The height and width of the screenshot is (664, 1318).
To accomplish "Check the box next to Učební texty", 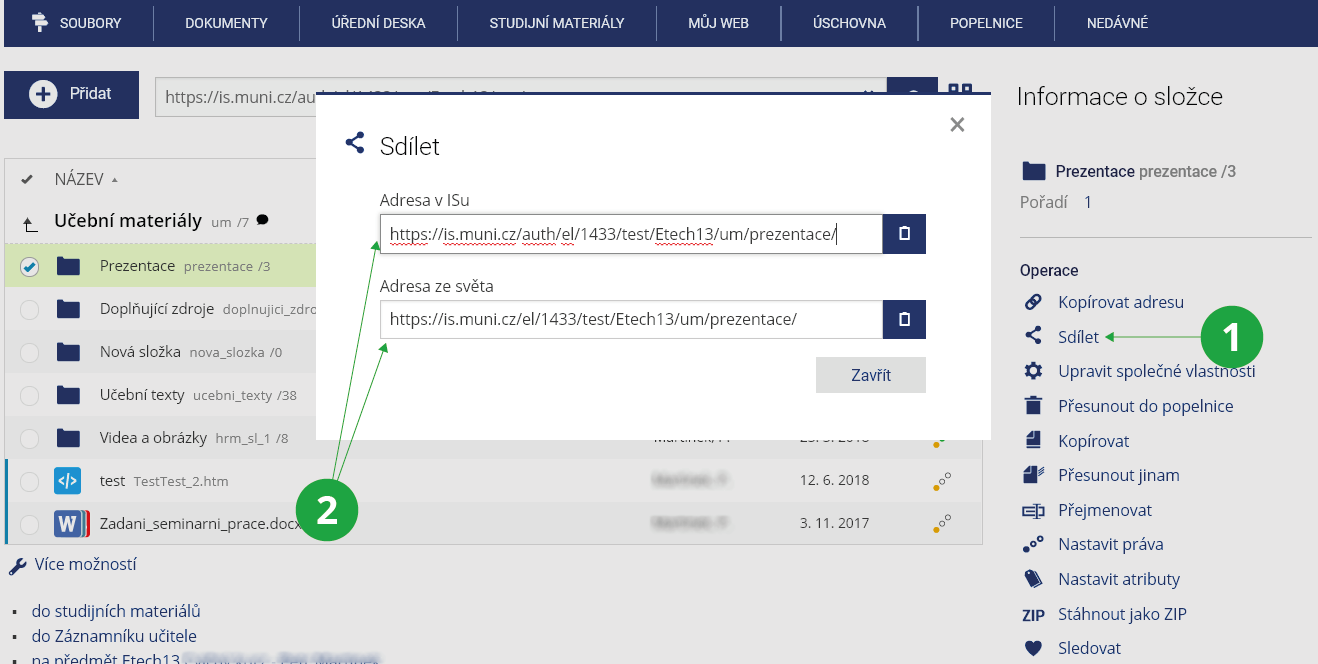I will 30,395.
